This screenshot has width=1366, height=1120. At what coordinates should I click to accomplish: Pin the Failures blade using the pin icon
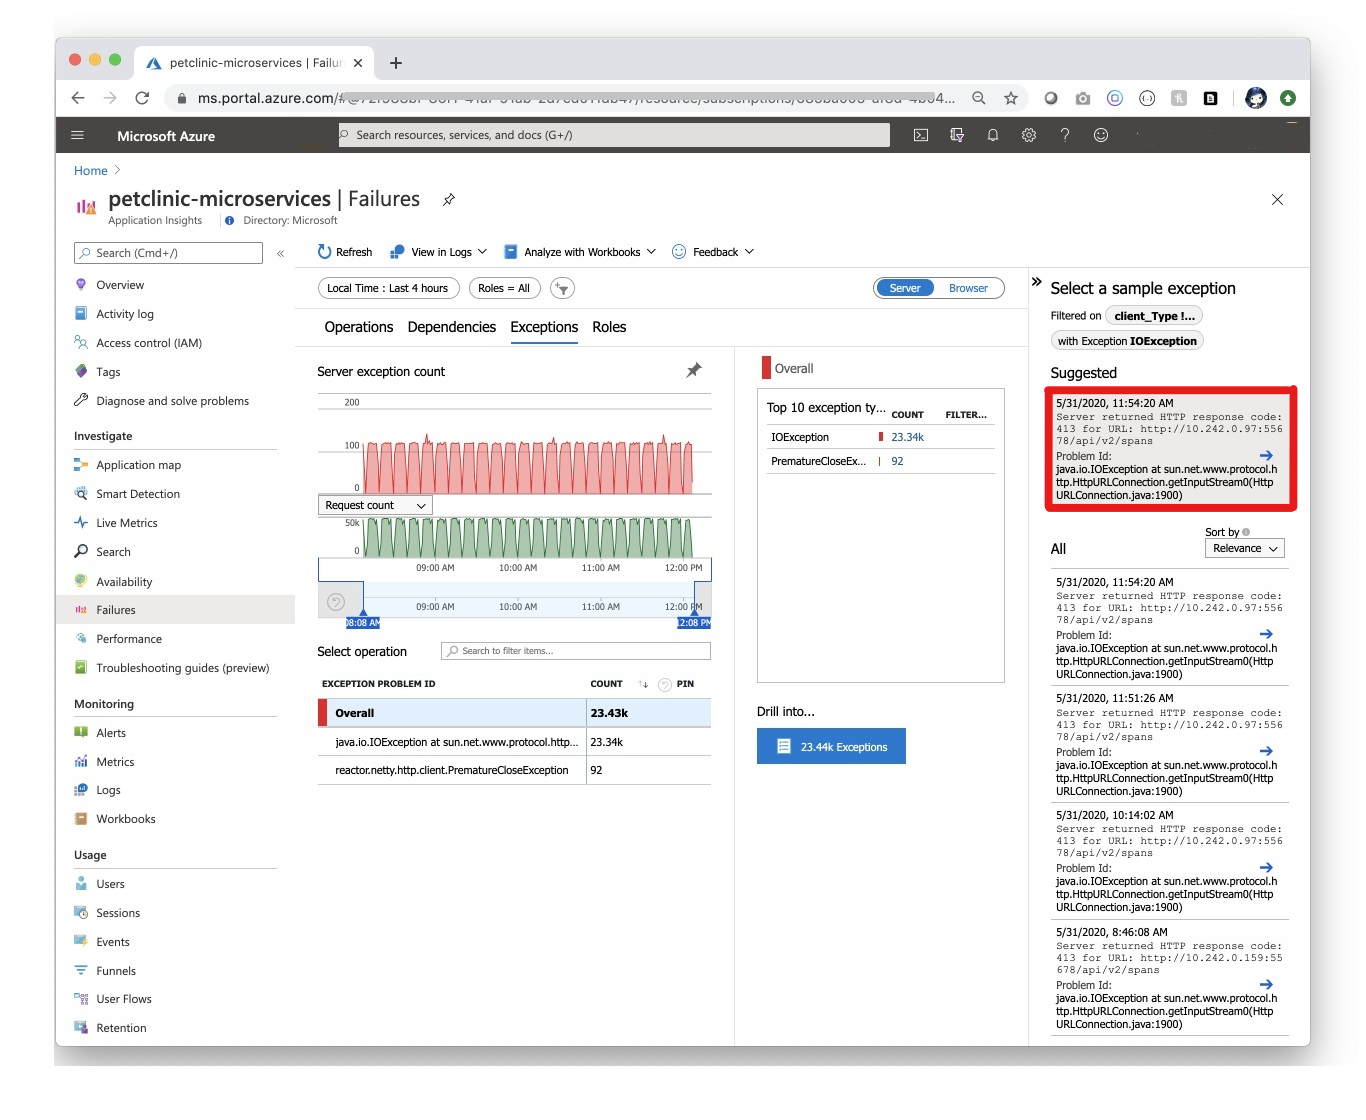tap(449, 200)
